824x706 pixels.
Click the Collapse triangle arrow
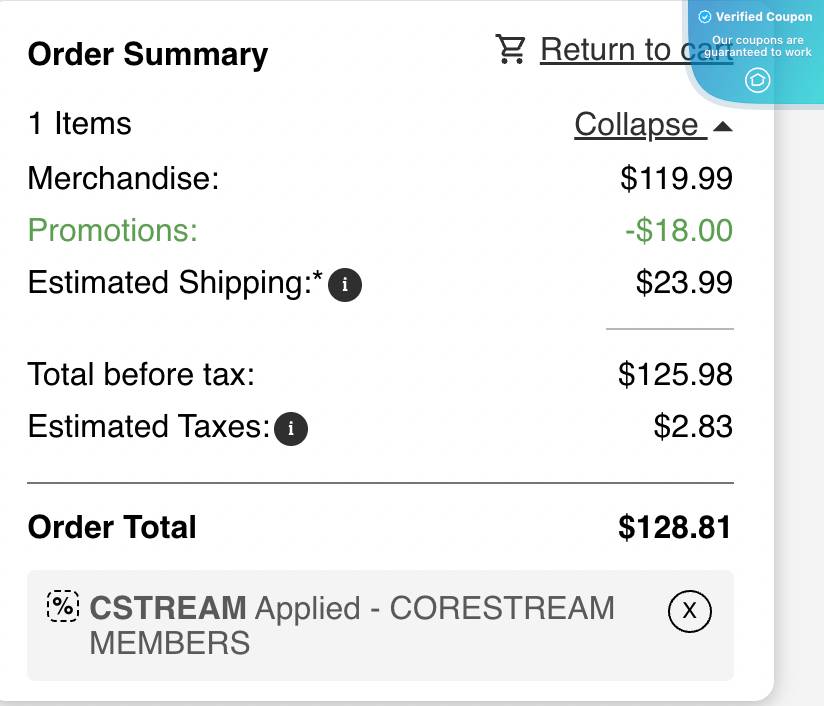pos(723,127)
